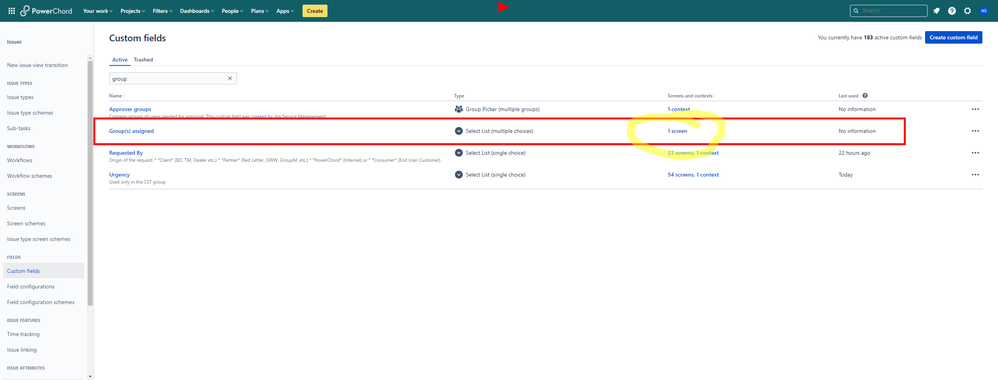Expand the Your work dropdown
998x380 pixels.
(98, 11)
